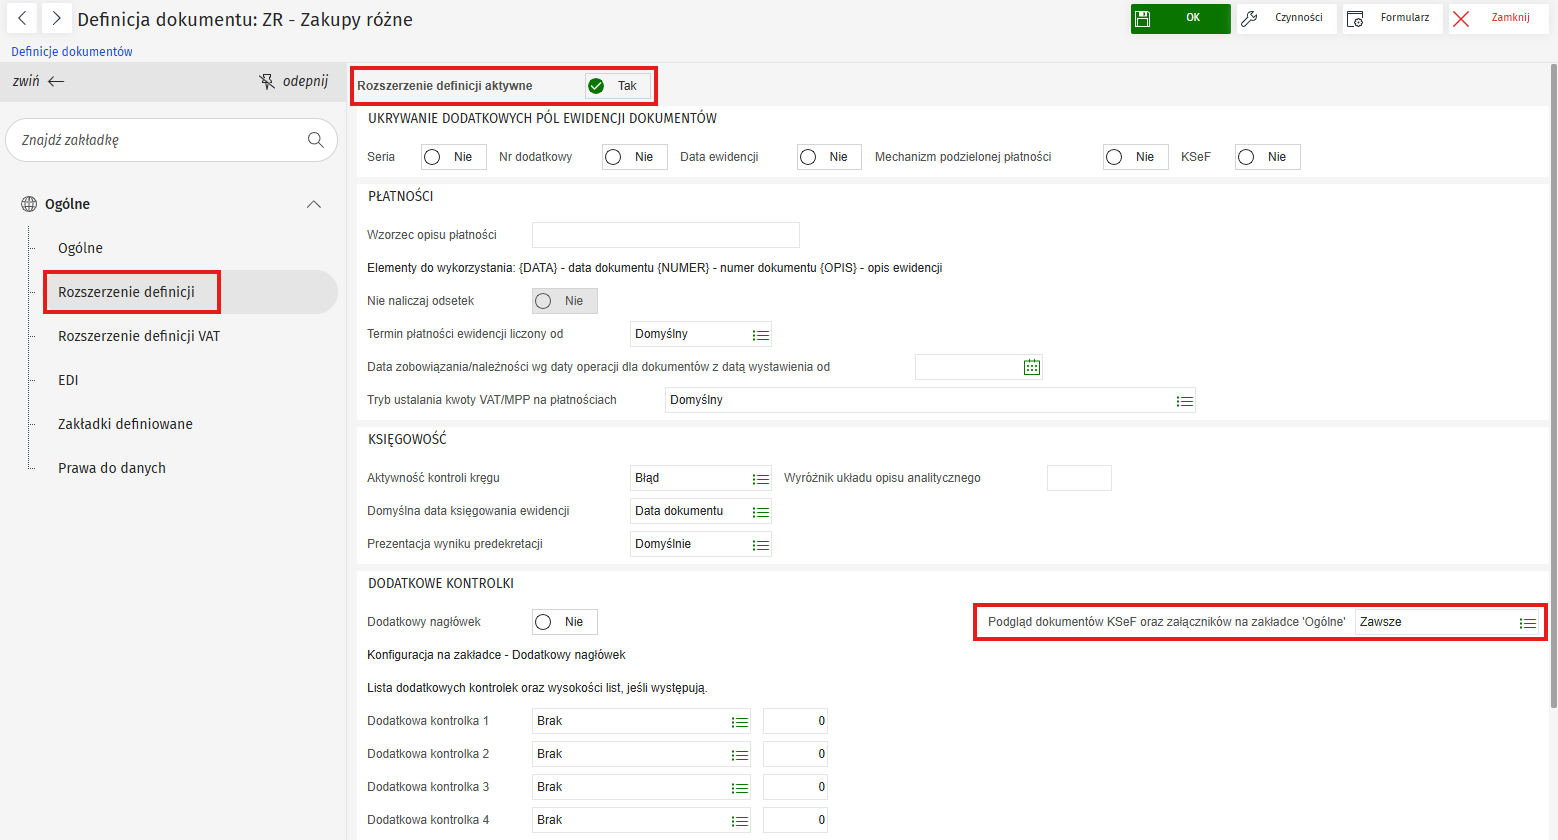This screenshot has width=1558, height=840.
Task: Open Tryb ustalania kwoty VAT/MPP dropdown
Action: [x=1185, y=401]
